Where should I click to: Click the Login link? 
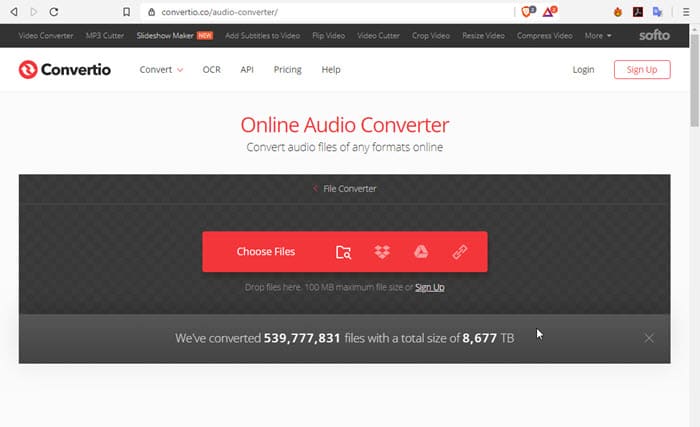point(583,70)
